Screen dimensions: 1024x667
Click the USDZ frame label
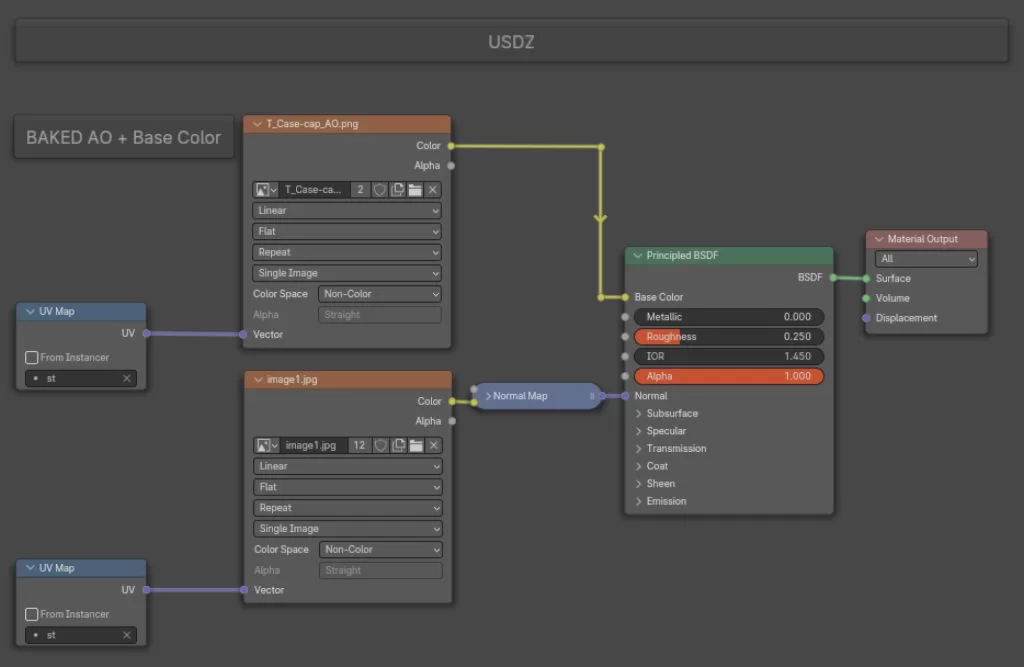(x=511, y=42)
